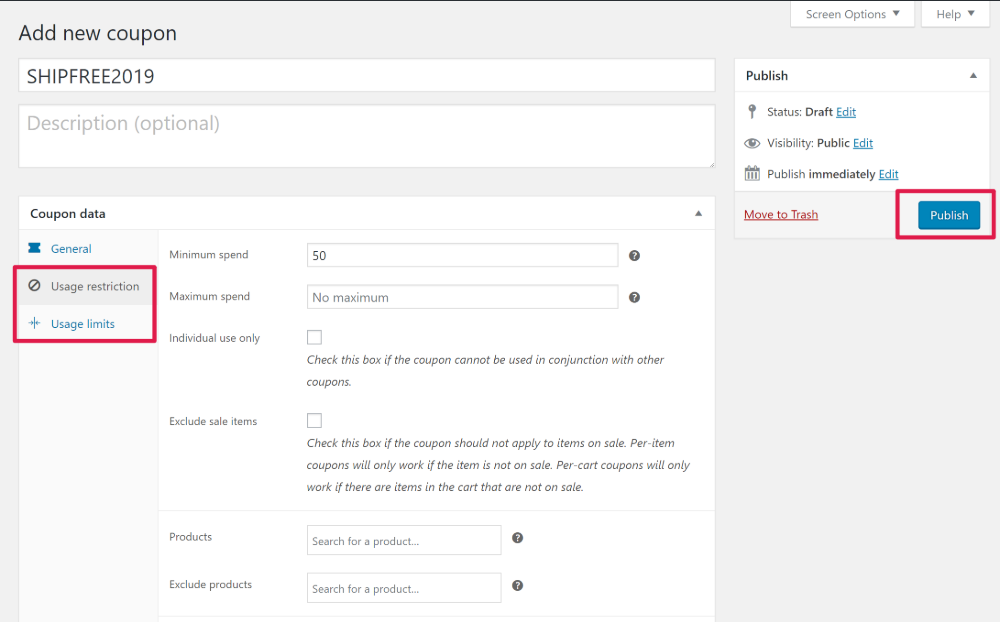Click the Products field help icon
The width and height of the screenshot is (1000, 622).
click(x=517, y=538)
